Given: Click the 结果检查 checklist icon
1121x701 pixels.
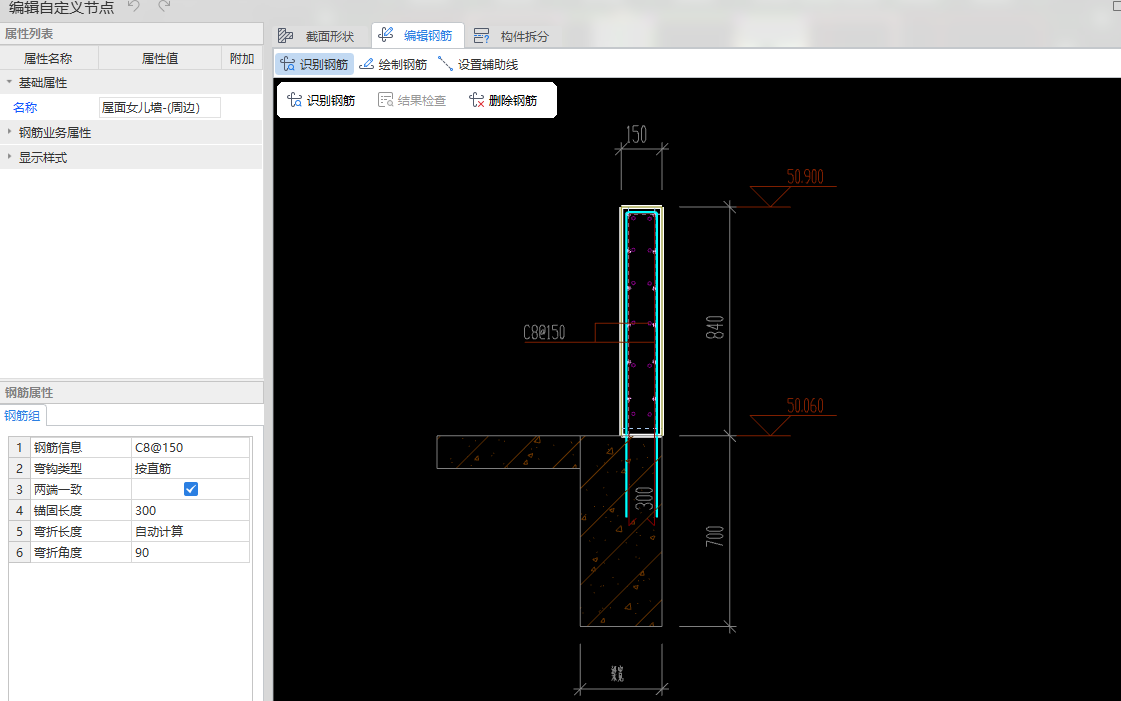Looking at the screenshot, I should [x=385, y=100].
